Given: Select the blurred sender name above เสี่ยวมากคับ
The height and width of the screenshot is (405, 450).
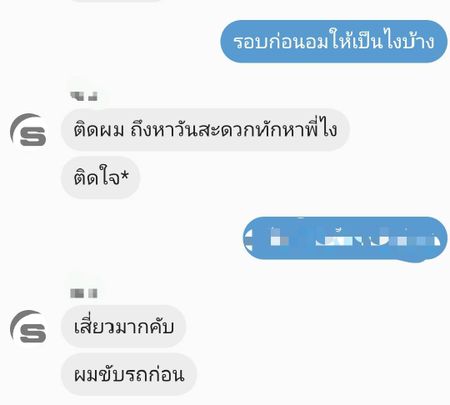Looking at the screenshot, I should click(x=84, y=293).
